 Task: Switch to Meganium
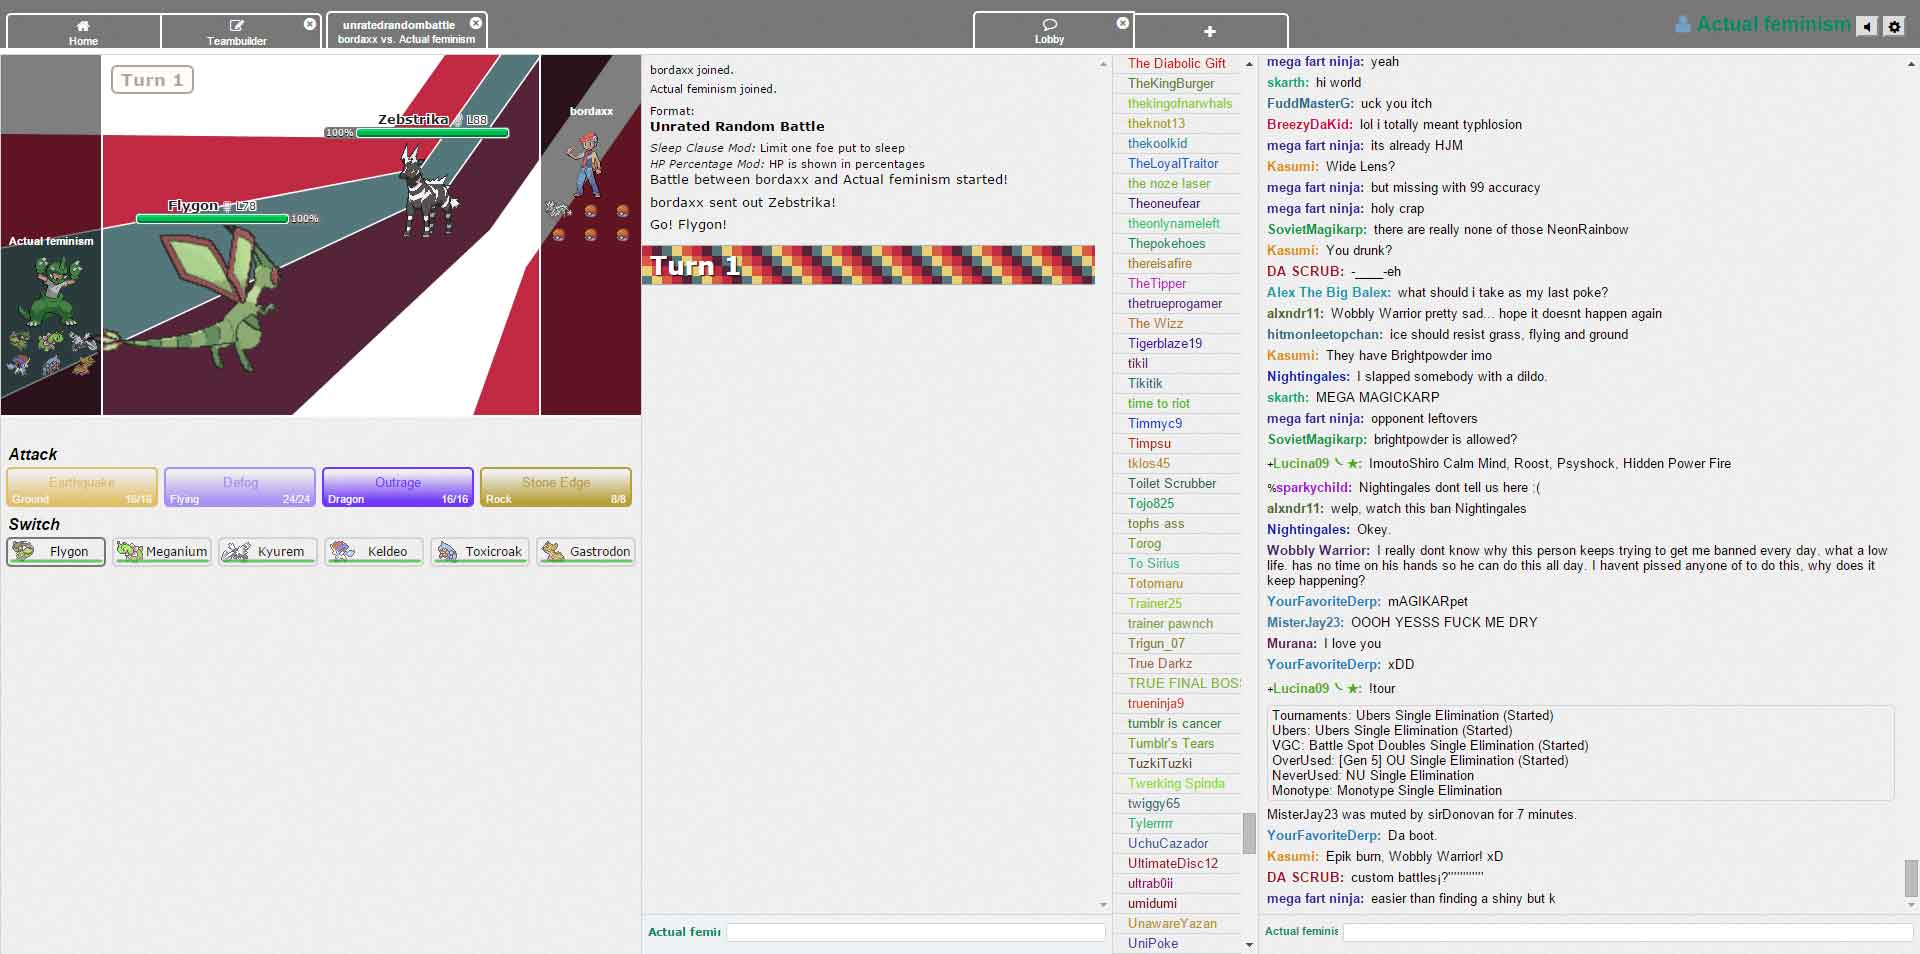click(x=162, y=551)
